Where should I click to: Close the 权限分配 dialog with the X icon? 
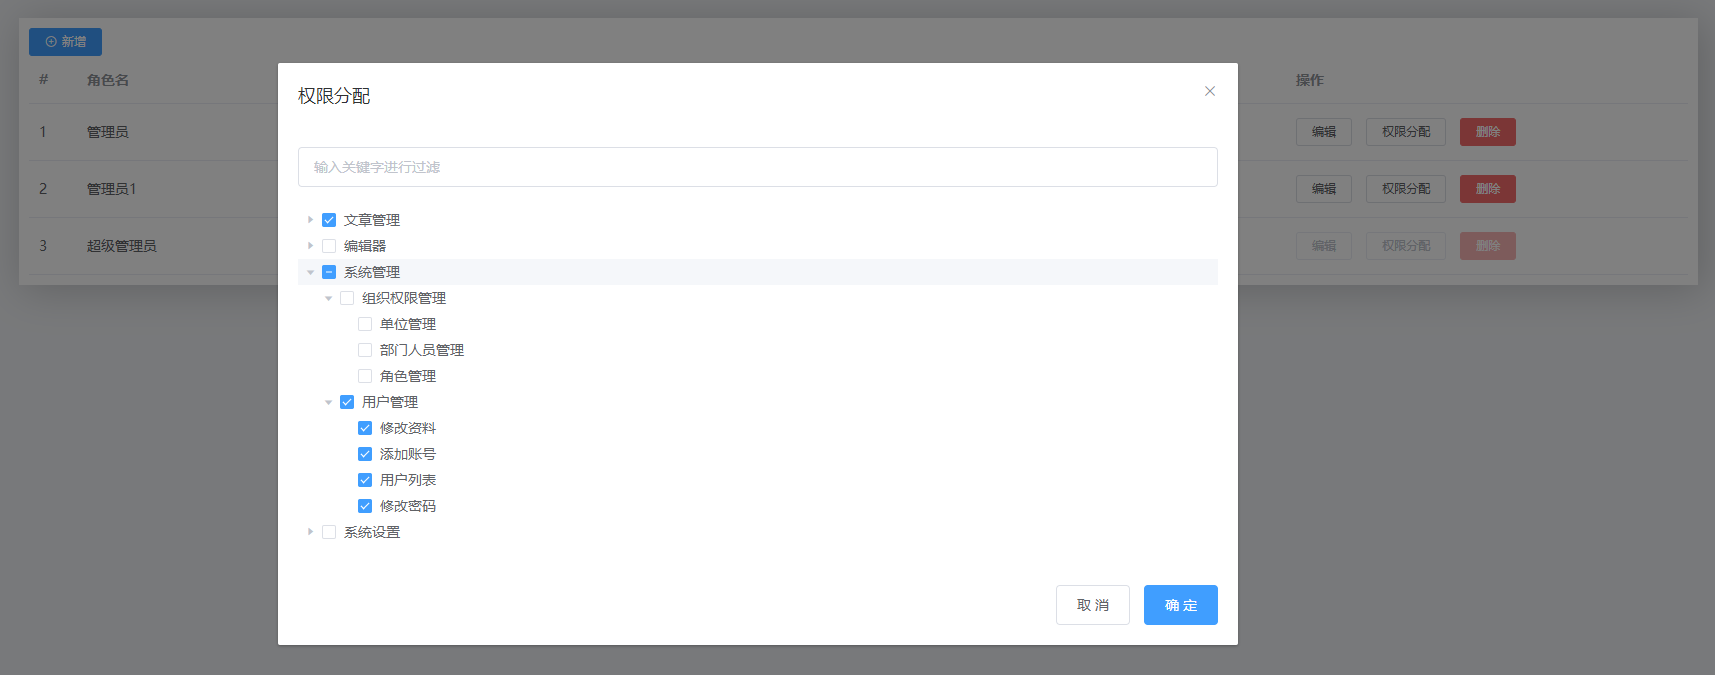[1209, 91]
